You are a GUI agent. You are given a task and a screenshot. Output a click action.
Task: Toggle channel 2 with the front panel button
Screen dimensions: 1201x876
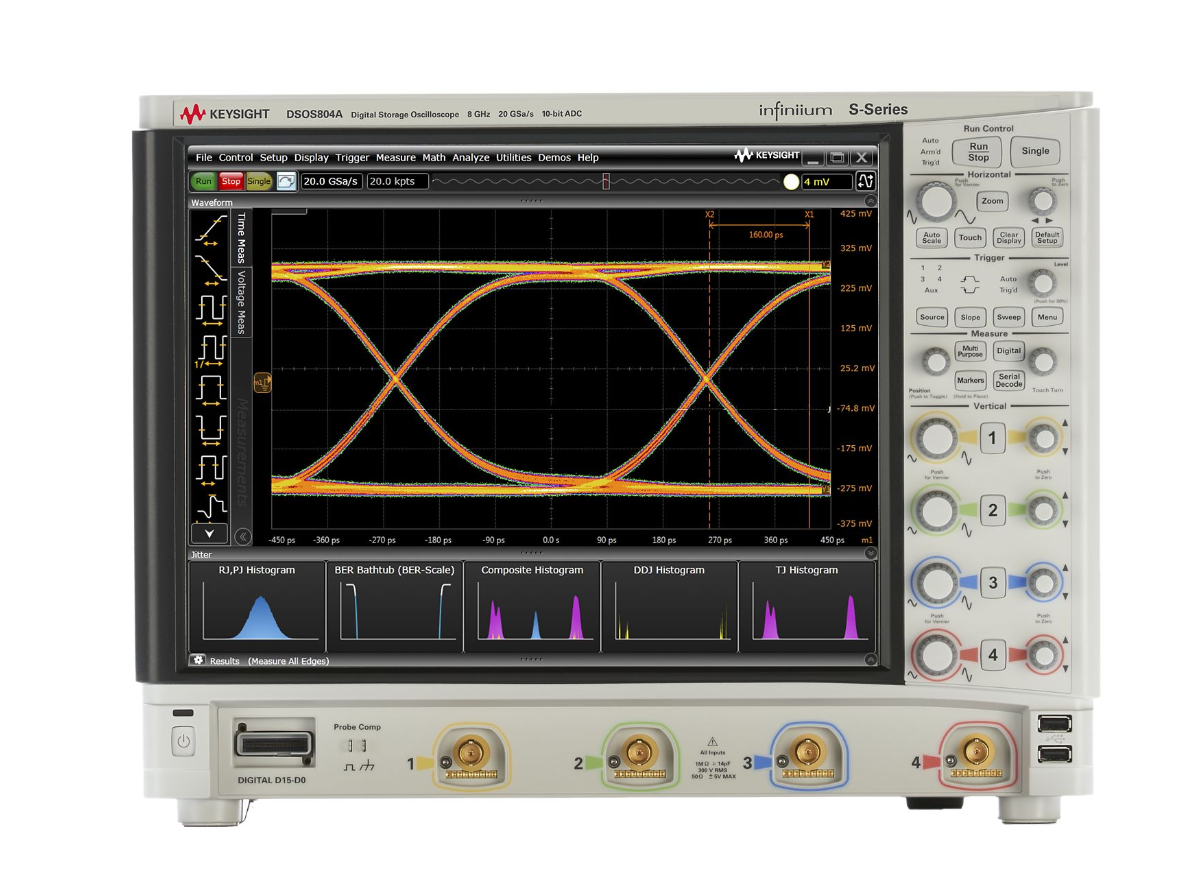point(992,510)
